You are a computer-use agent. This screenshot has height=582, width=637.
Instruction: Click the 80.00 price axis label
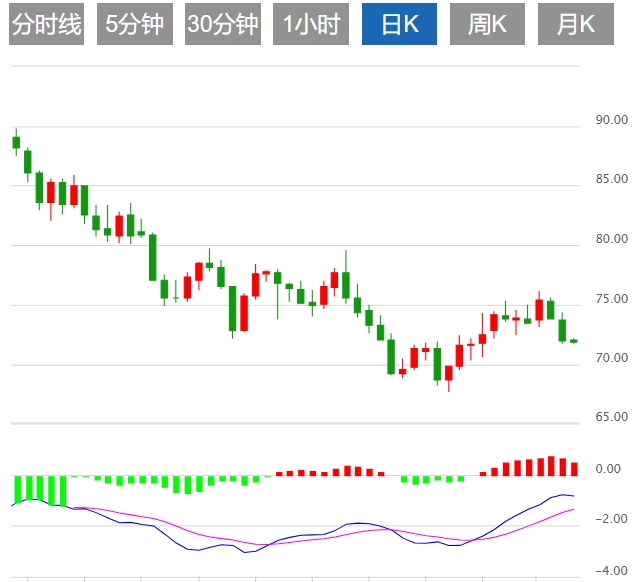[610, 239]
